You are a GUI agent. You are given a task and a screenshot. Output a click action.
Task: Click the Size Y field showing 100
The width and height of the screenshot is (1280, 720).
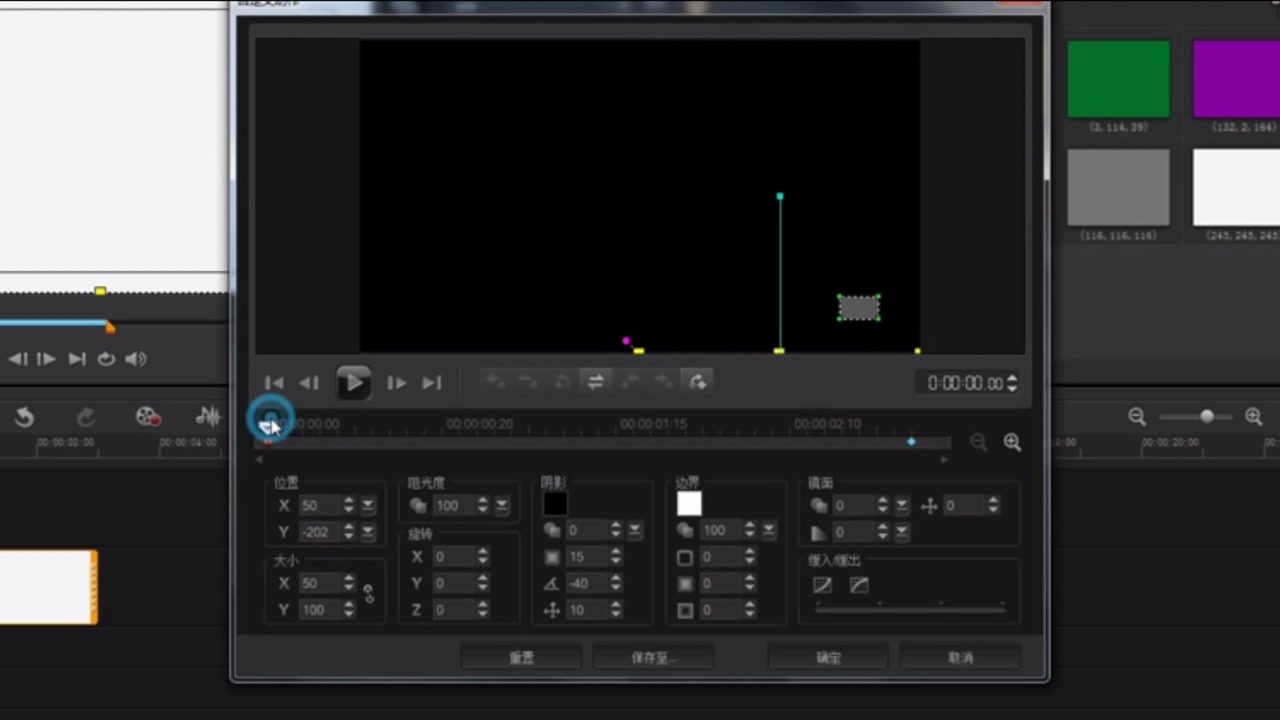click(319, 609)
